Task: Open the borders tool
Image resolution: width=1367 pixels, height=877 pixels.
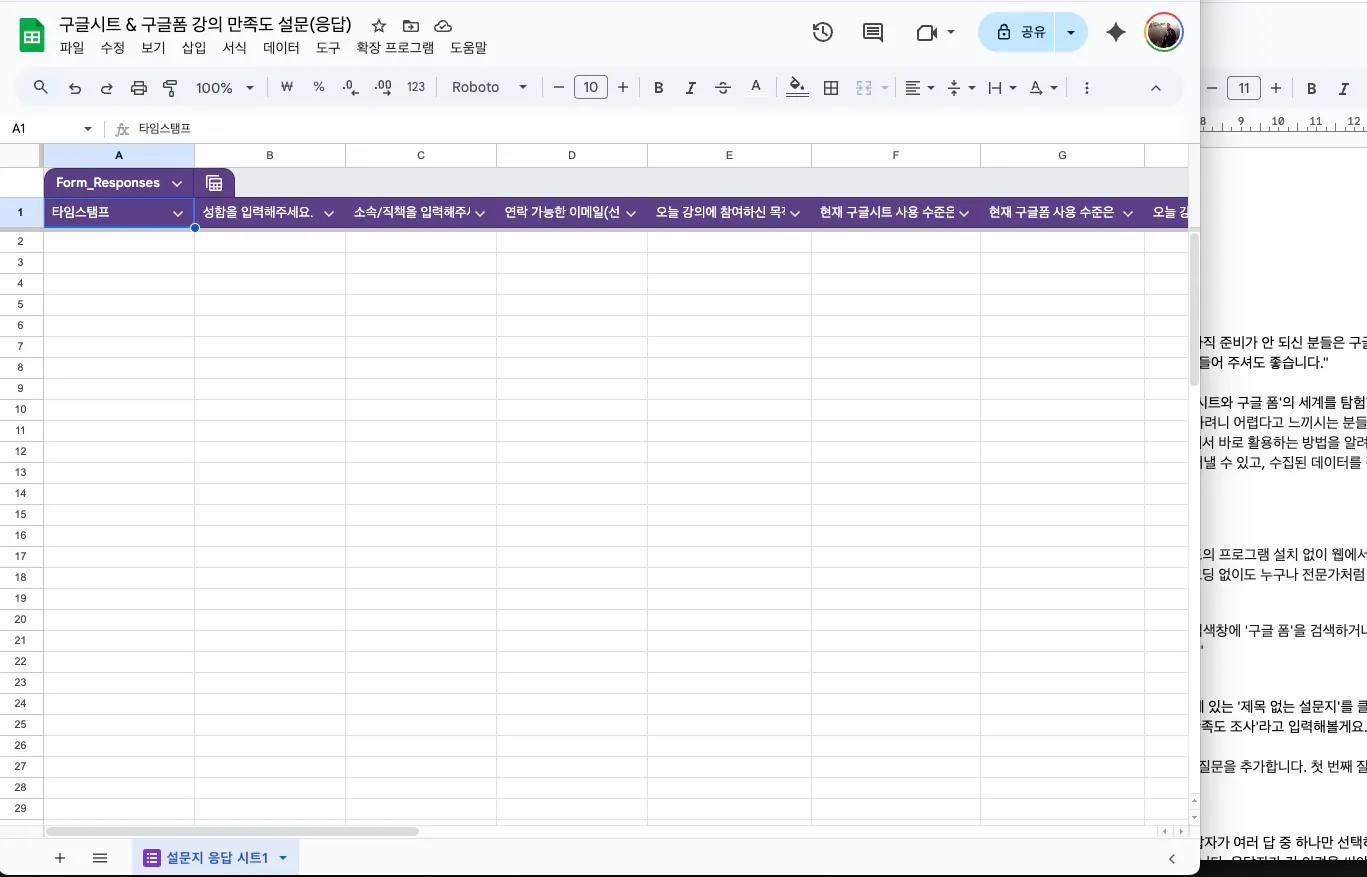Action: [830, 88]
